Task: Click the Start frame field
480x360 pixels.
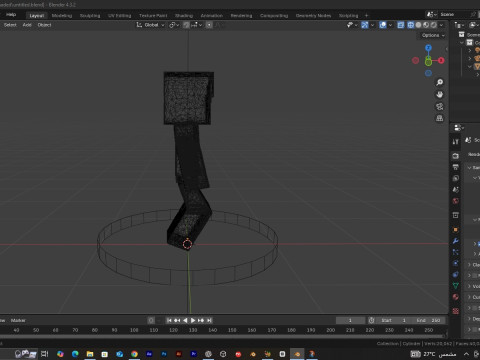Action: [394, 320]
